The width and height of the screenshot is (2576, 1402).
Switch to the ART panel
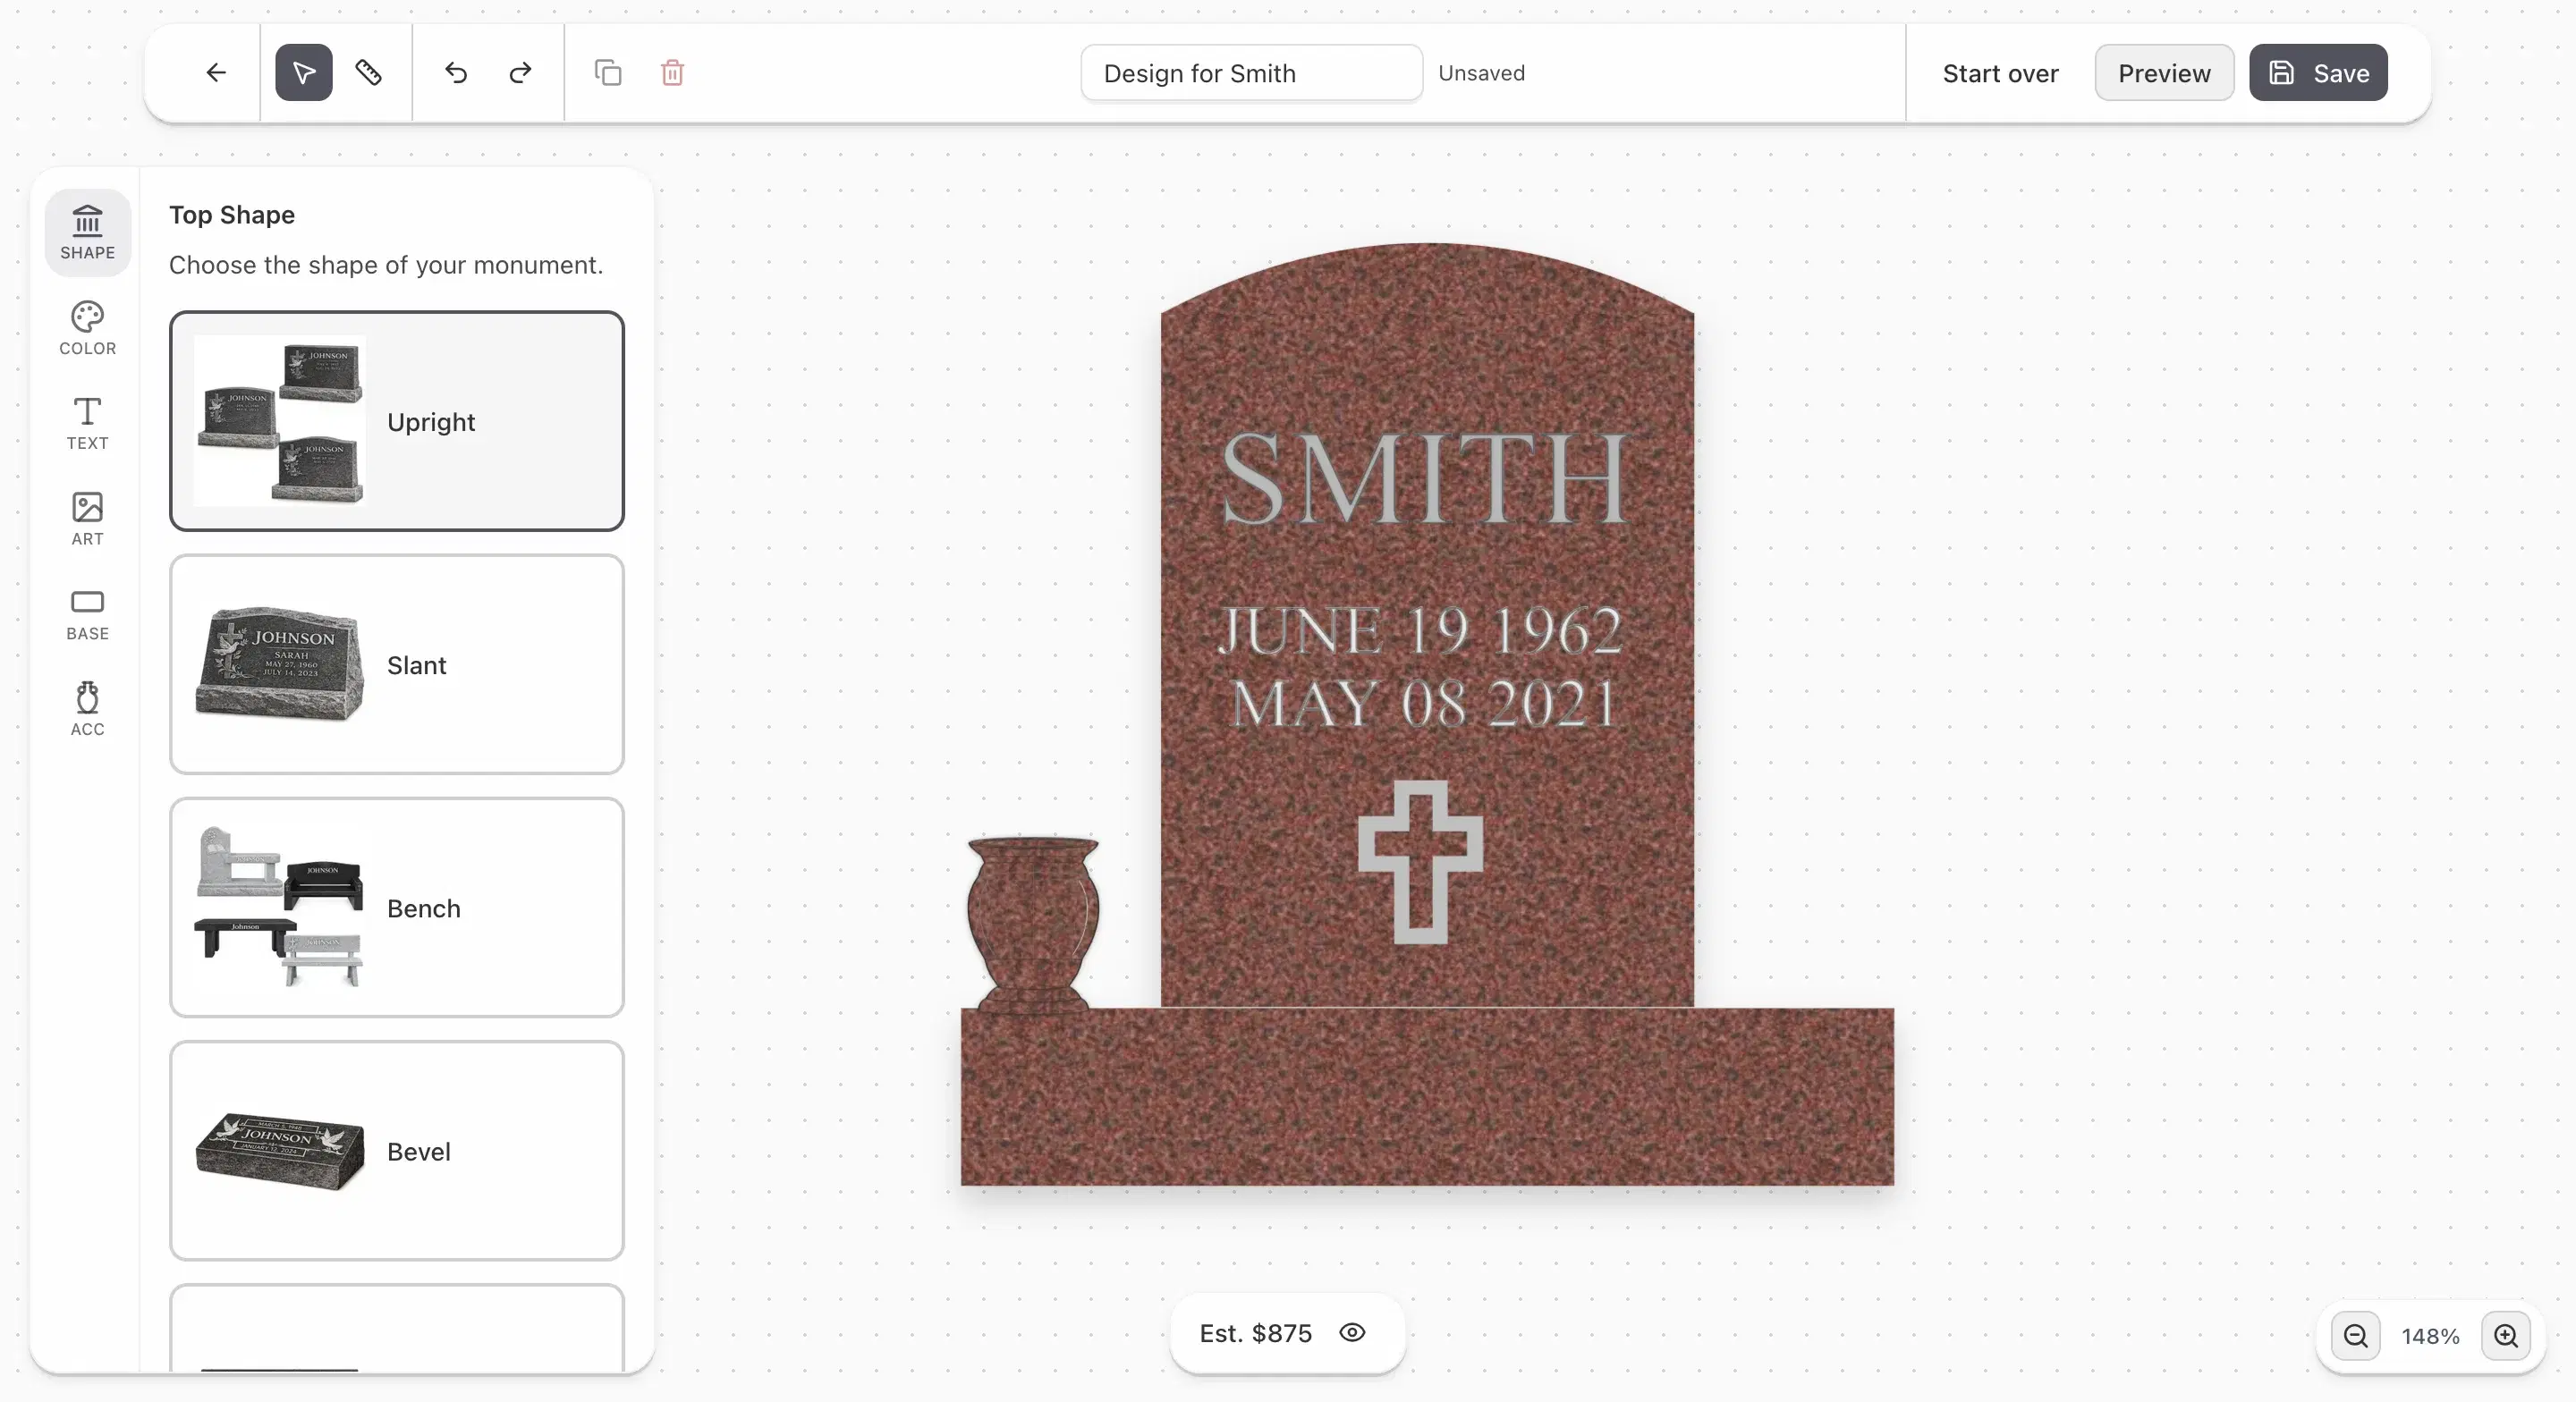pyautogui.click(x=87, y=518)
